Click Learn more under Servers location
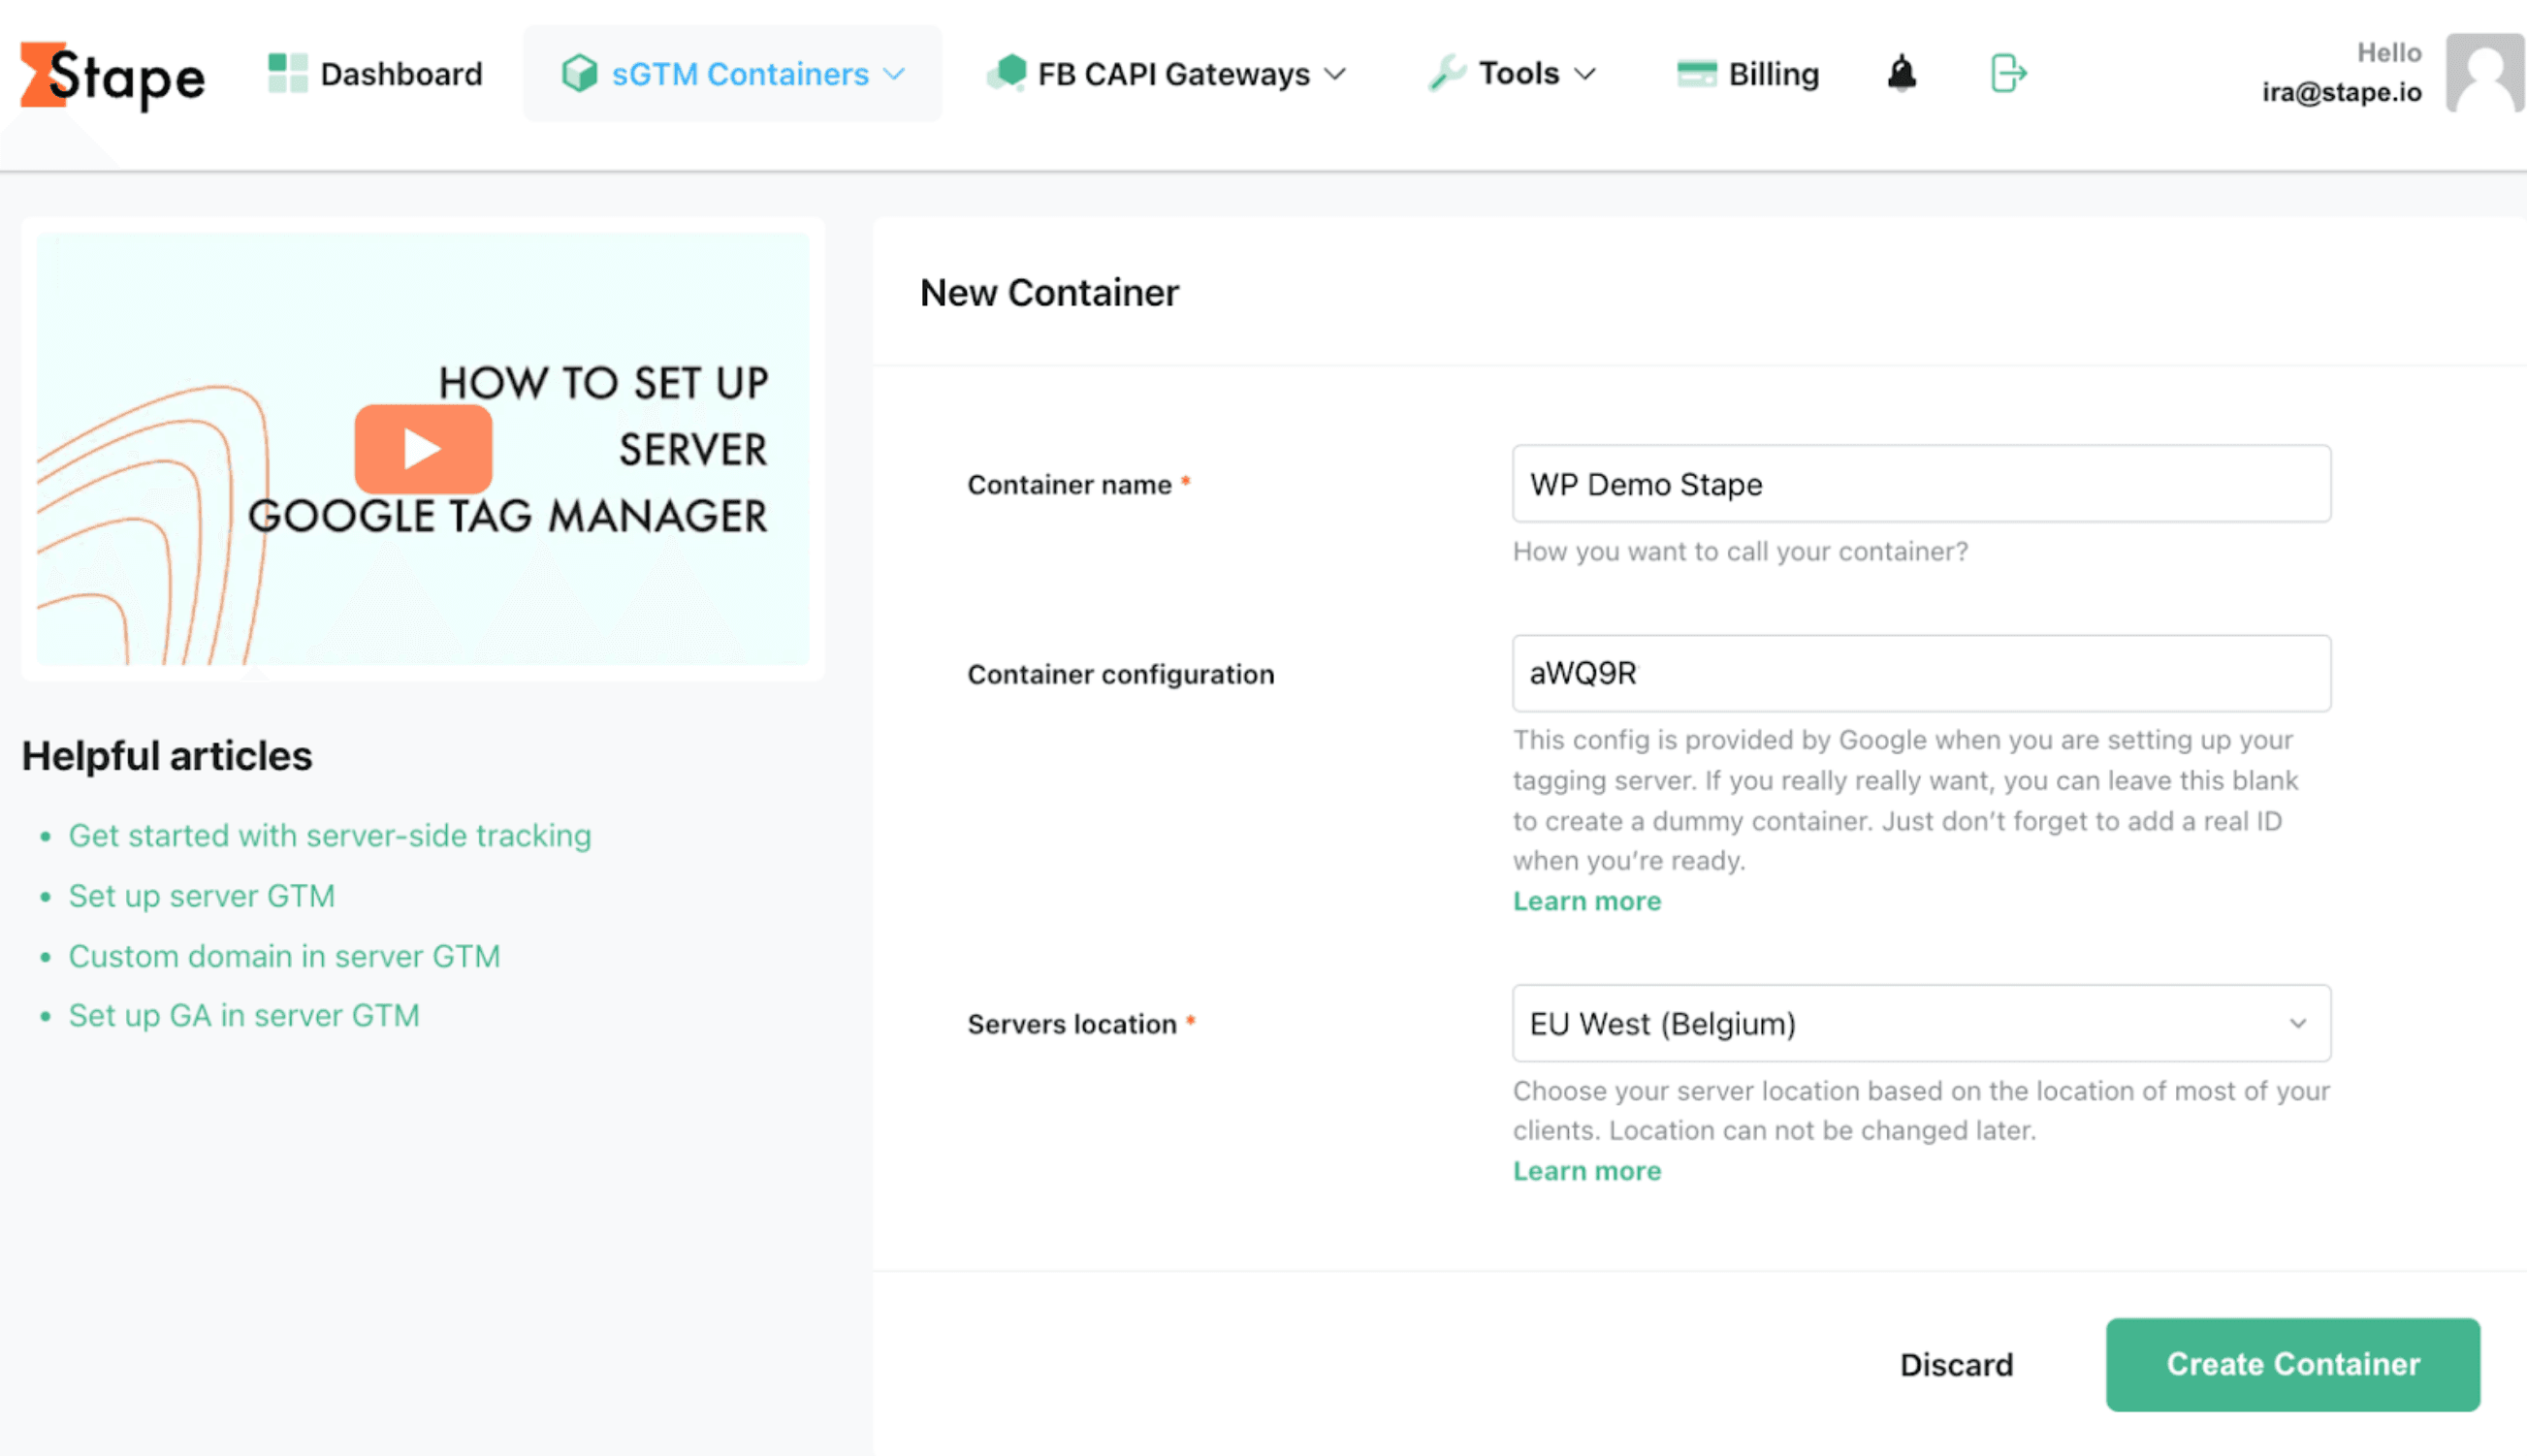 pyautogui.click(x=1587, y=1171)
